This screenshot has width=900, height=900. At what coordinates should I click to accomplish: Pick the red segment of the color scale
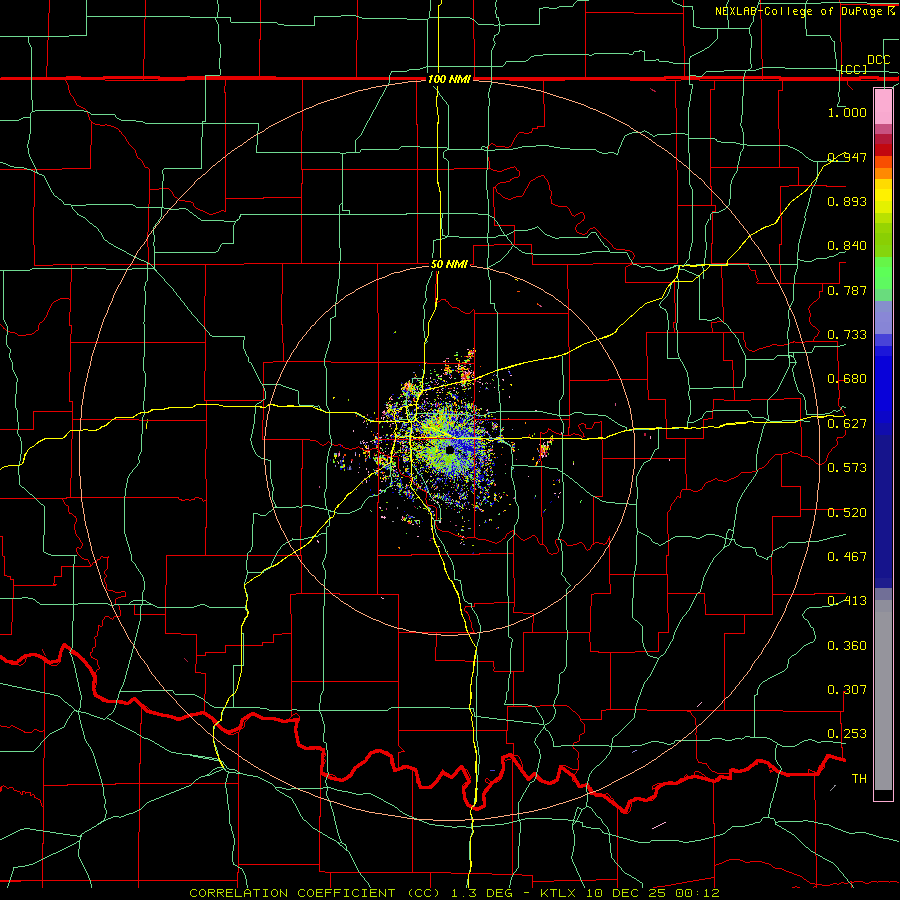click(883, 150)
